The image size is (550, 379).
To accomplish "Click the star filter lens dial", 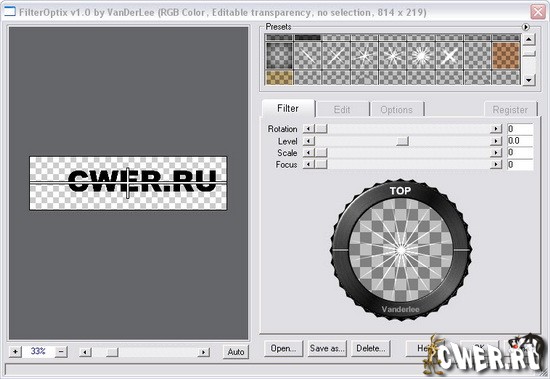I will click(401, 250).
